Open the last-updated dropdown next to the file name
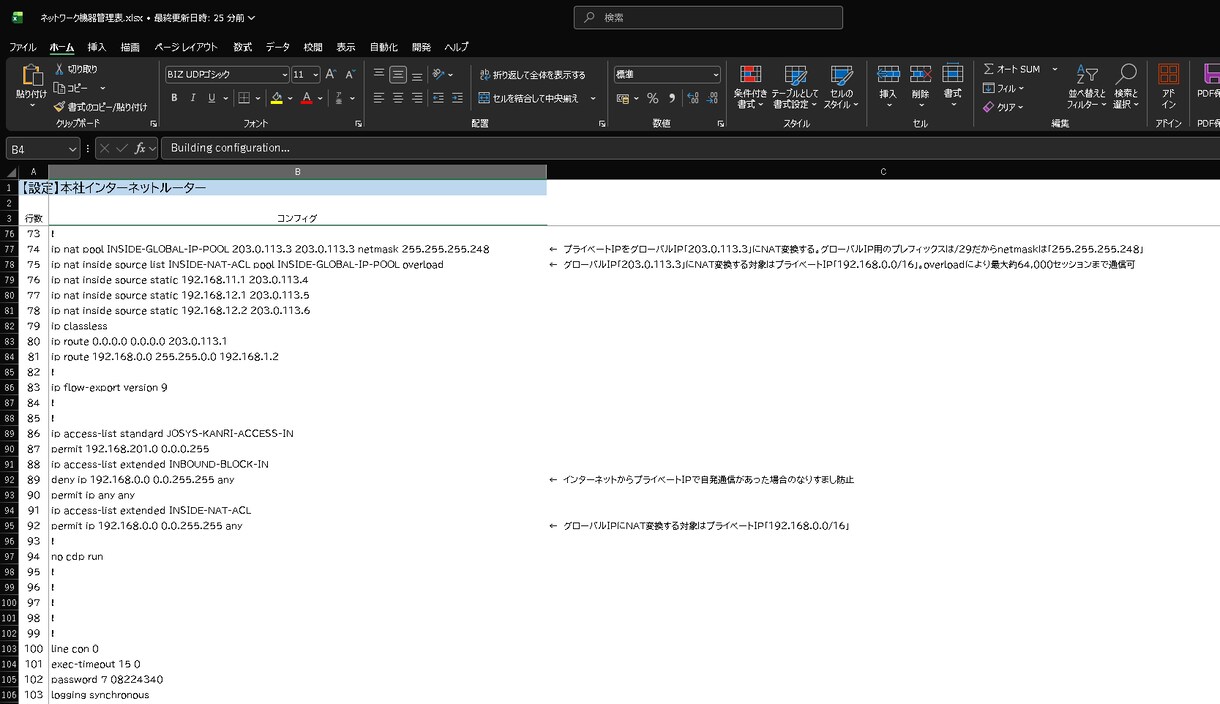1220x704 pixels. coord(250,17)
